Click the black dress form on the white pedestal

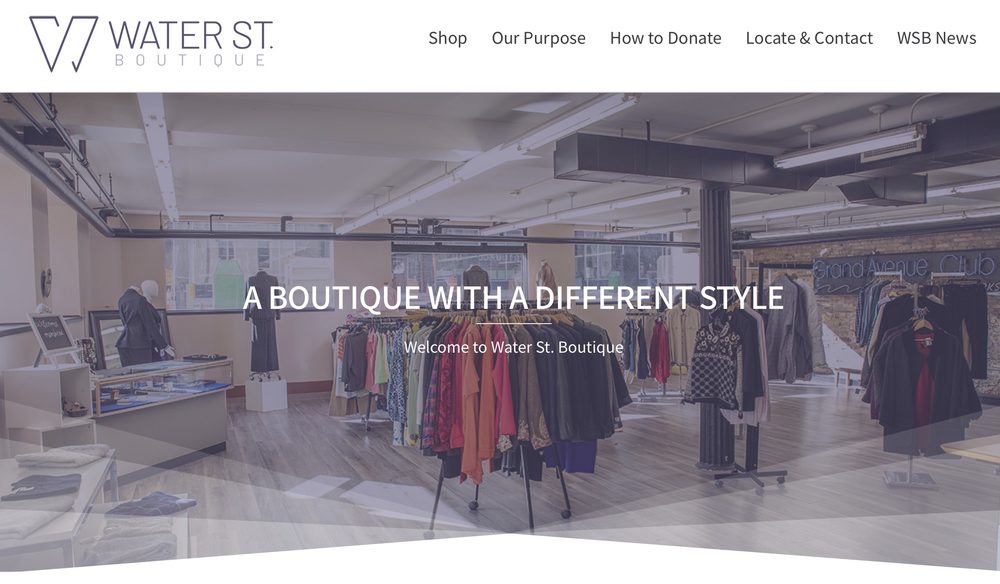click(x=263, y=325)
